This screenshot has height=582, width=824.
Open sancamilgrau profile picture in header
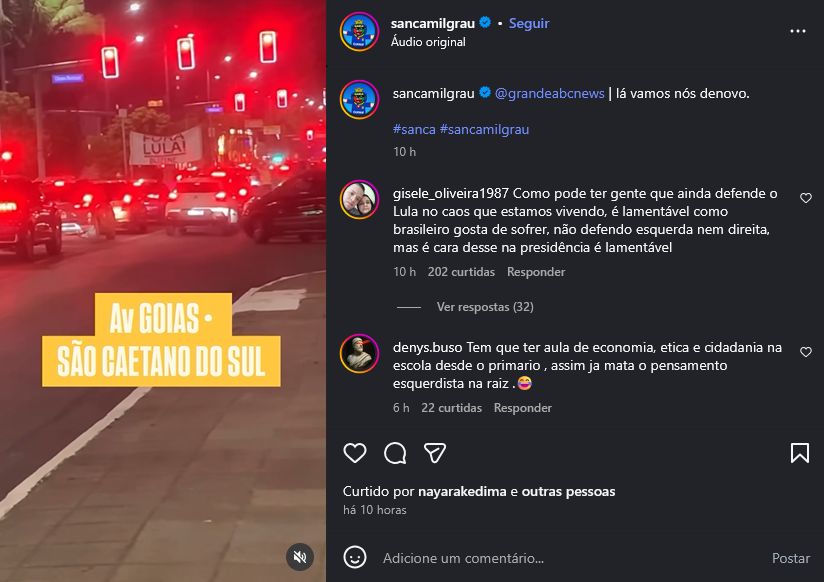click(x=359, y=32)
